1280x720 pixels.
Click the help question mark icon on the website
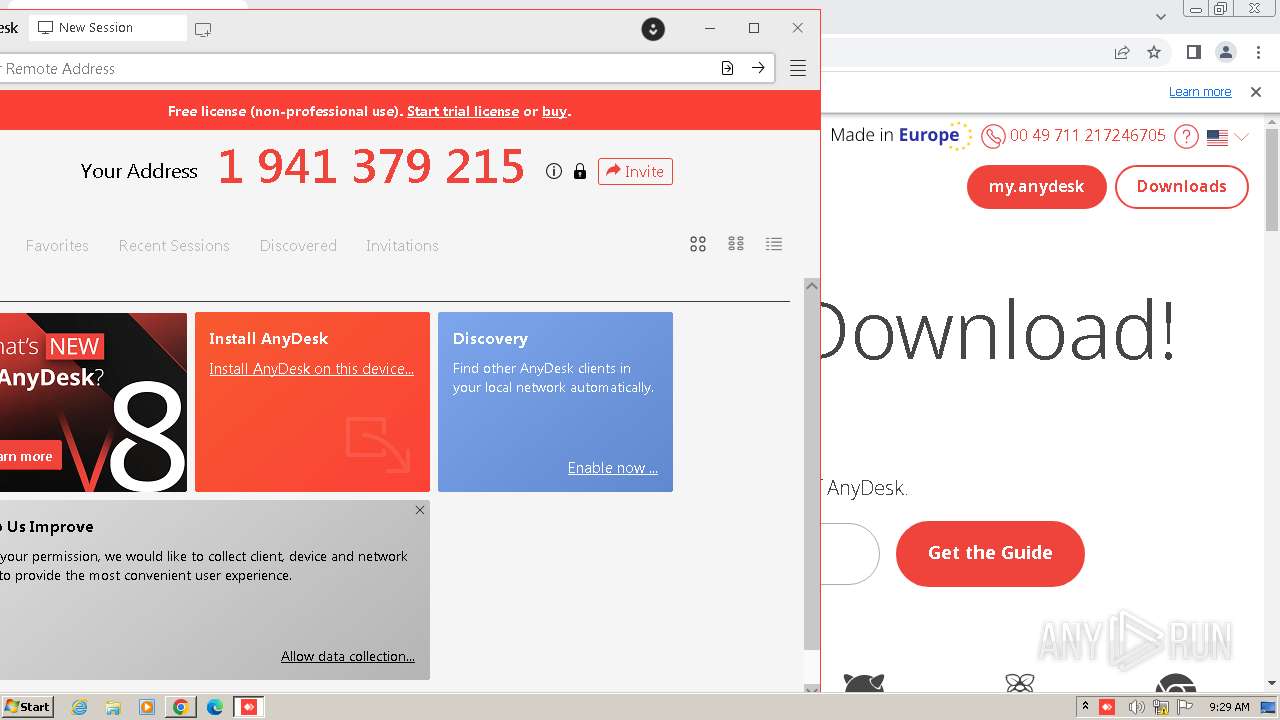click(x=1186, y=137)
